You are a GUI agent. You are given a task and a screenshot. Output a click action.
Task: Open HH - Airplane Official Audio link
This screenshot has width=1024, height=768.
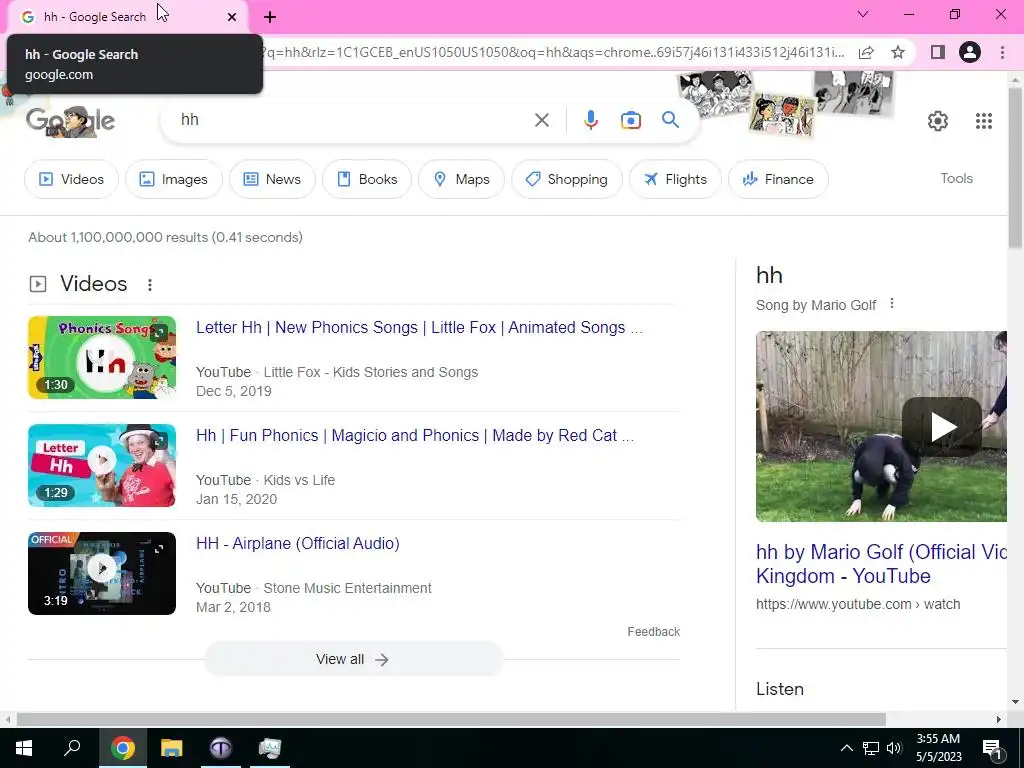coord(298,543)
